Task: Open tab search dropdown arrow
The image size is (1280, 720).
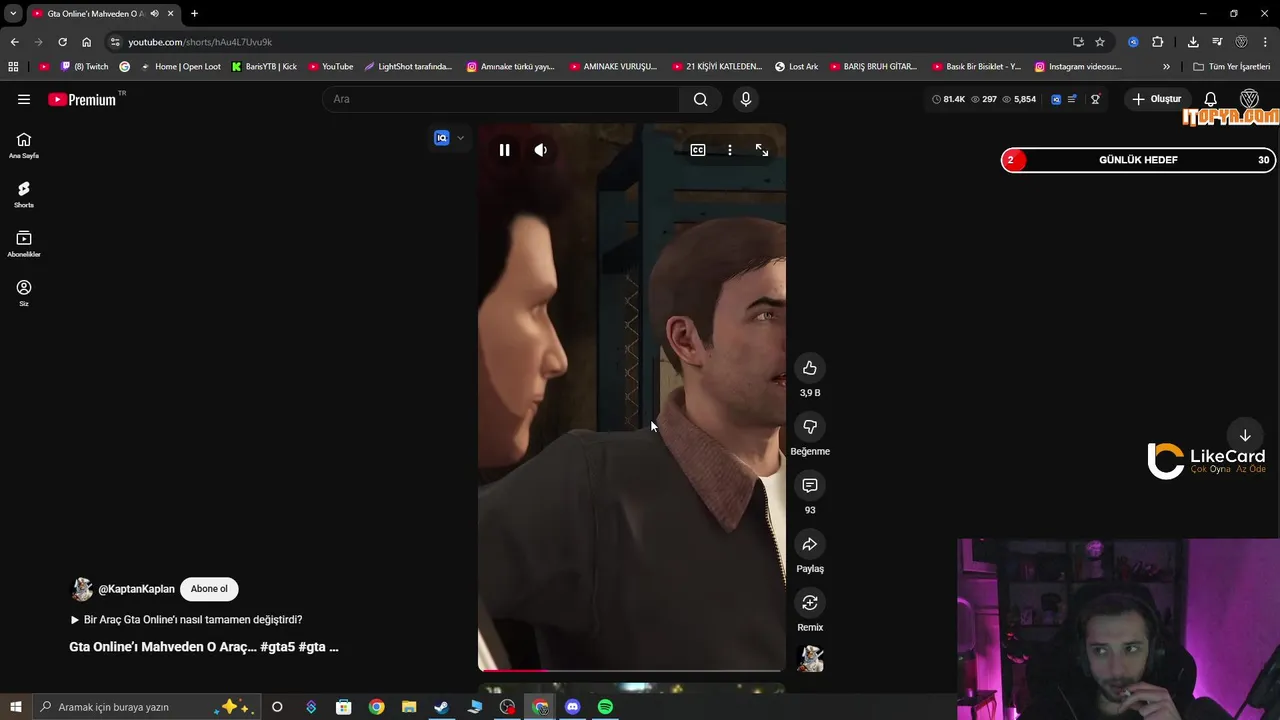Action: click(13, 13)
